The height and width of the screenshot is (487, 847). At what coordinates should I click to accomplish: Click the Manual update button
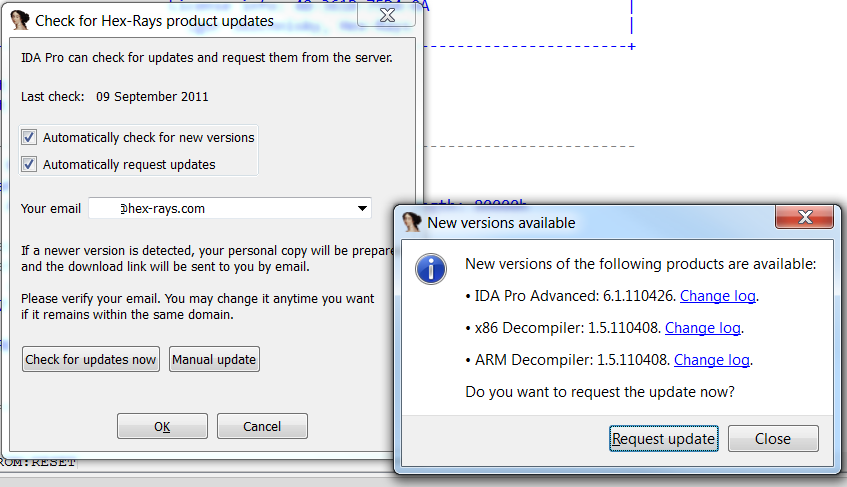(214, 360)
